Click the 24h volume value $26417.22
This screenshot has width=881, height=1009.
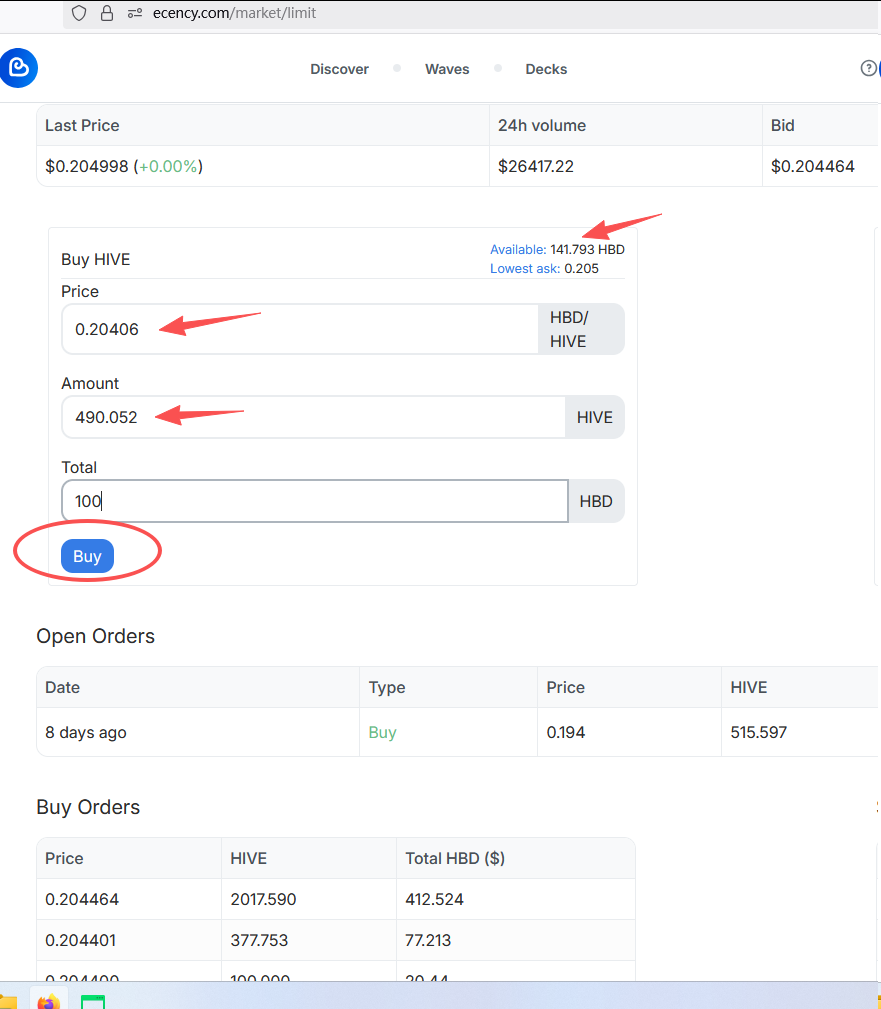tap(535, 166)
